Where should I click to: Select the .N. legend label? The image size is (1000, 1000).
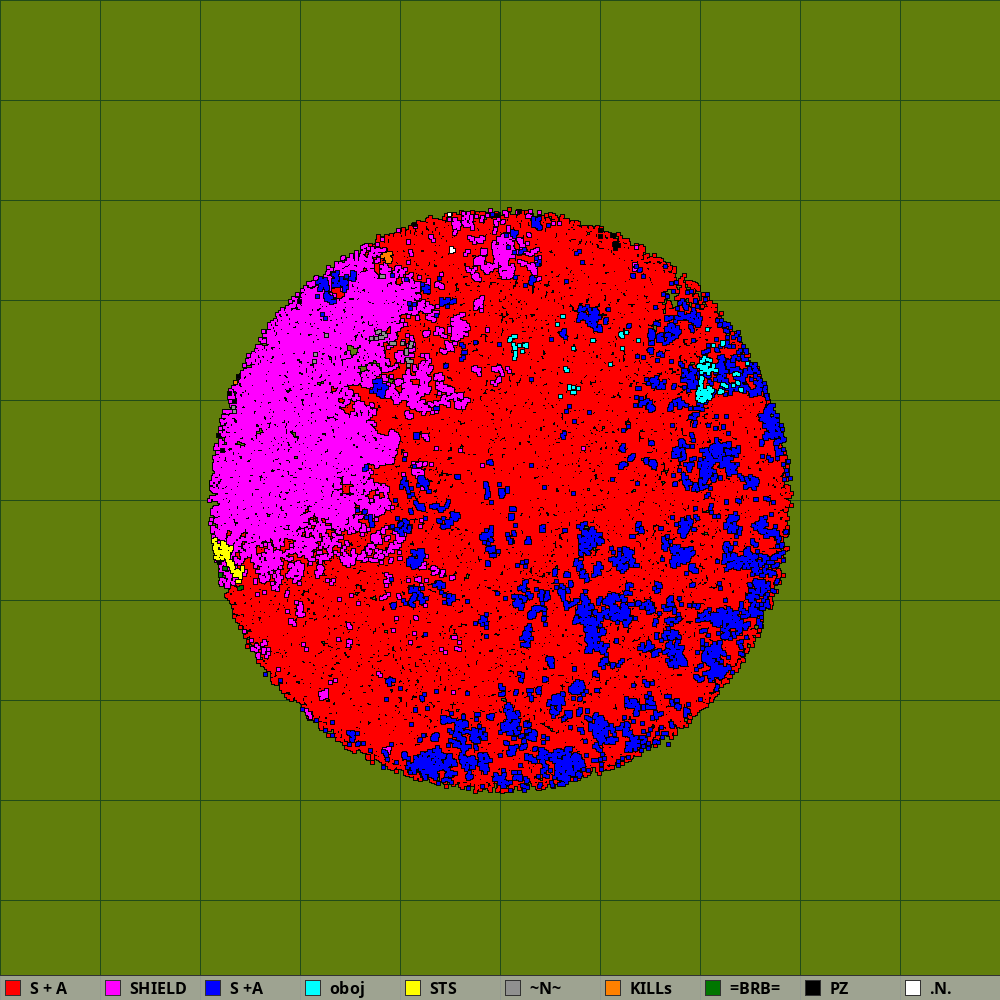(x=941, y=989)
